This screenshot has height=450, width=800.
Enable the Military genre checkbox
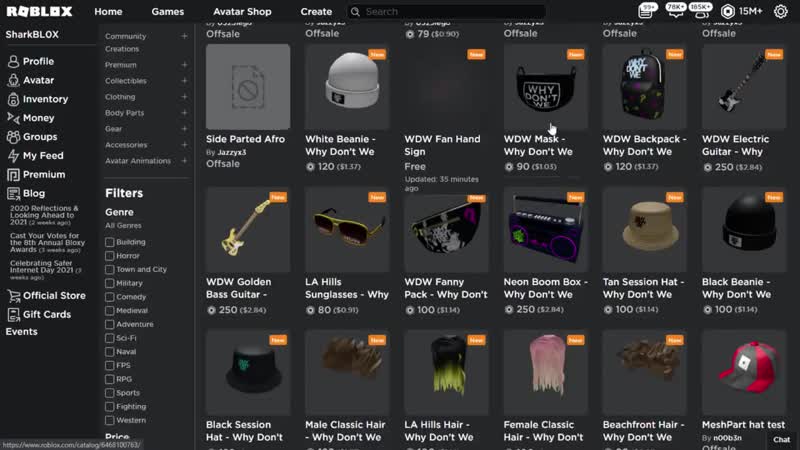(110, 283)
